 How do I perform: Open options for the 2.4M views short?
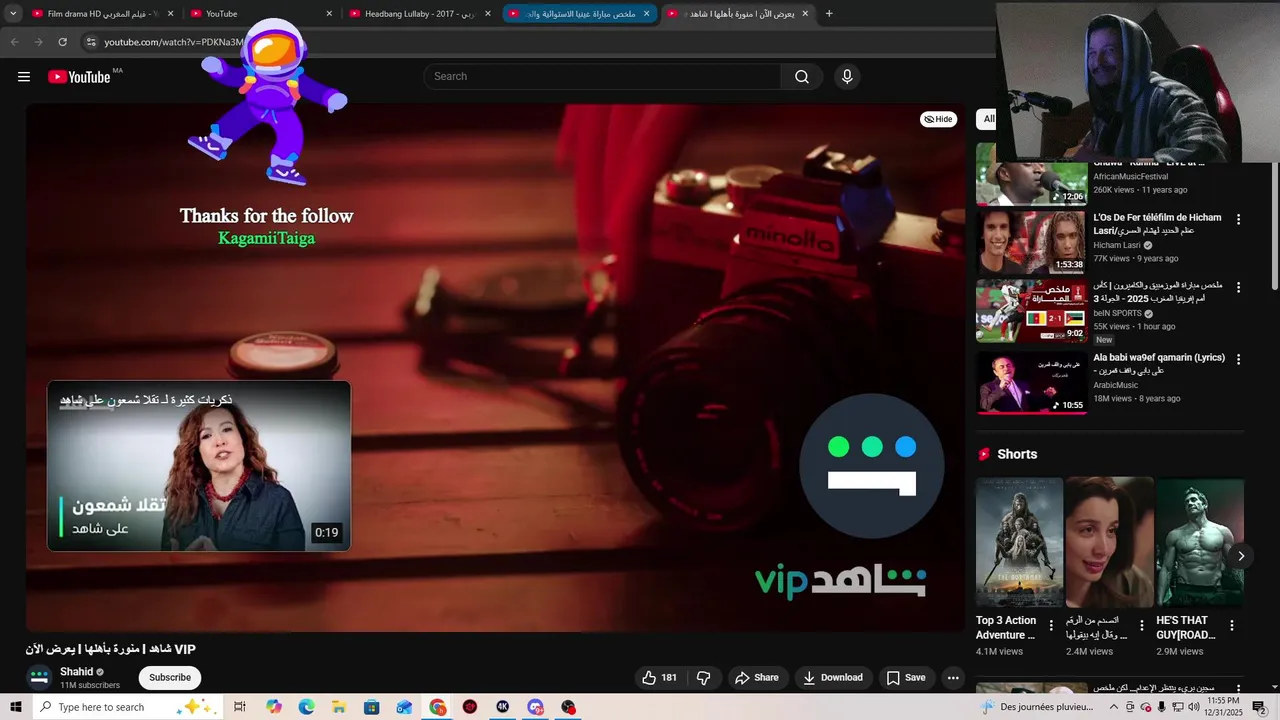coord(1141,626)
